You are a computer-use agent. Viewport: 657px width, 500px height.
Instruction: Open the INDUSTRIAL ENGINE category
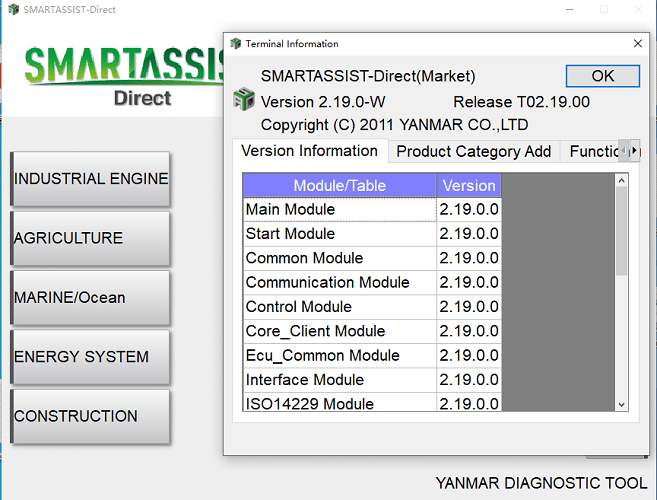(x=90, y=179)
